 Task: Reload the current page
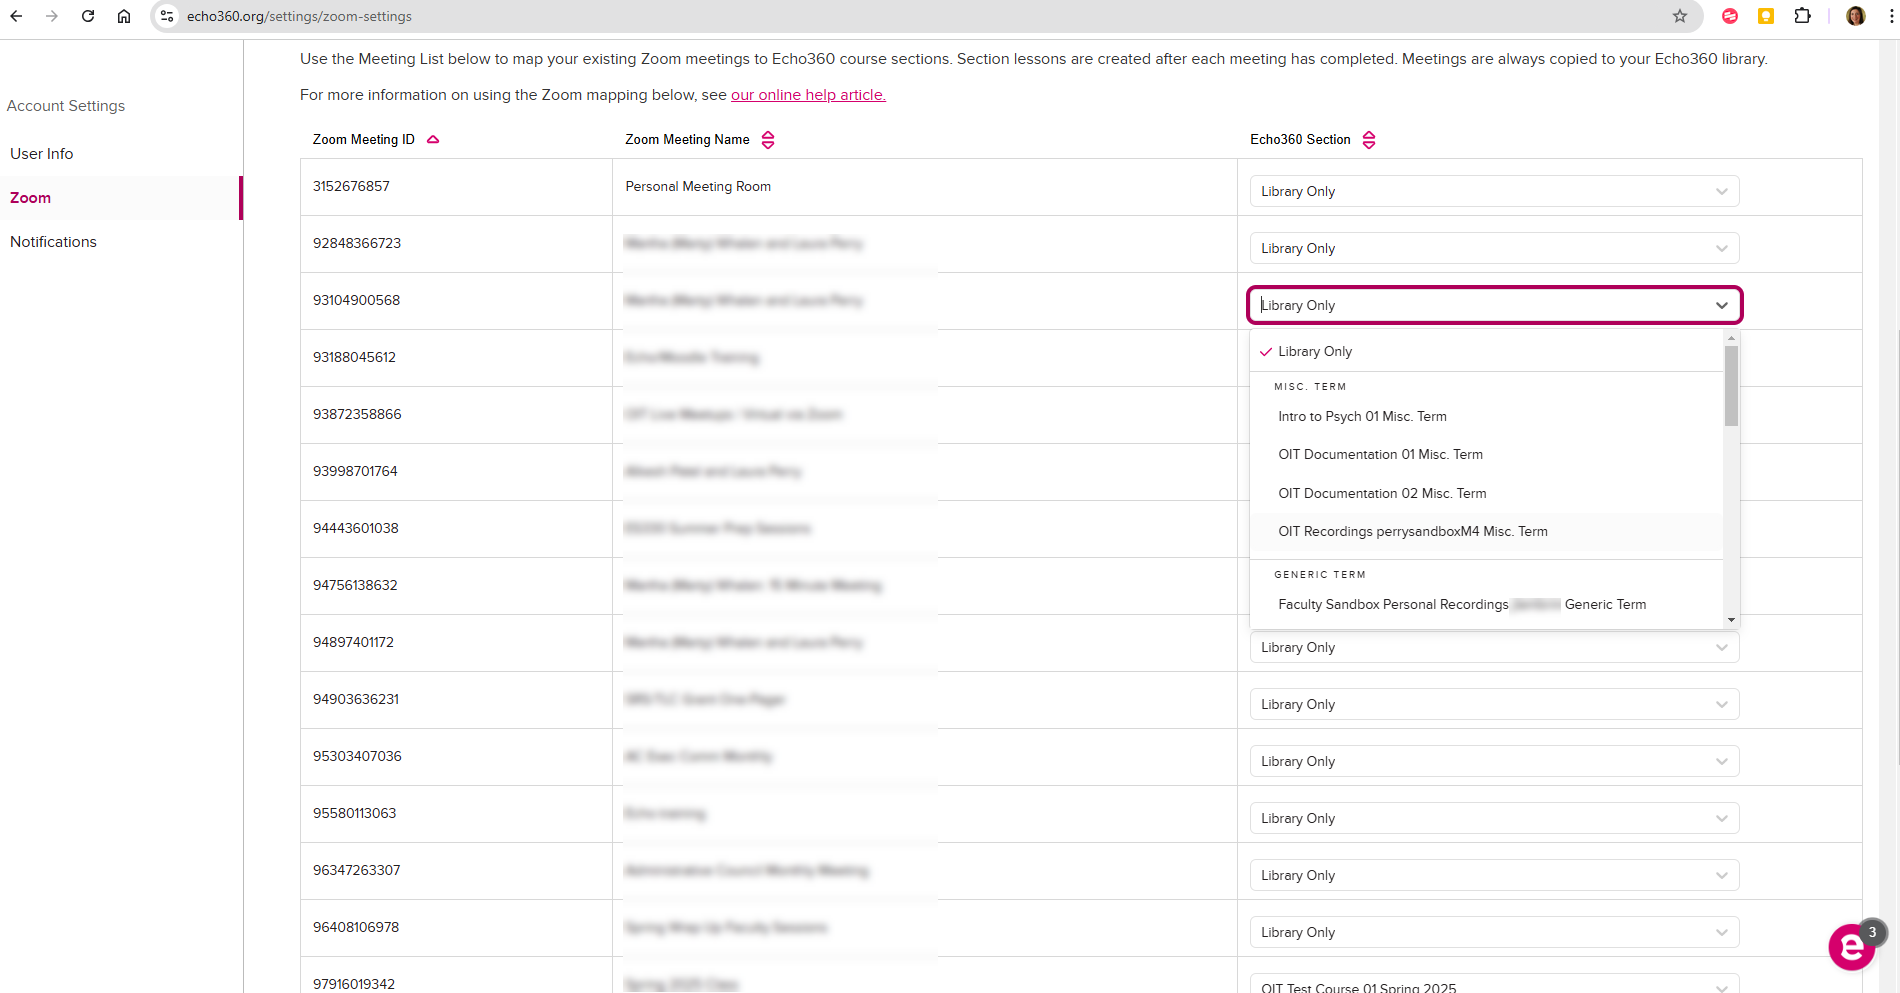pos(88,16)
